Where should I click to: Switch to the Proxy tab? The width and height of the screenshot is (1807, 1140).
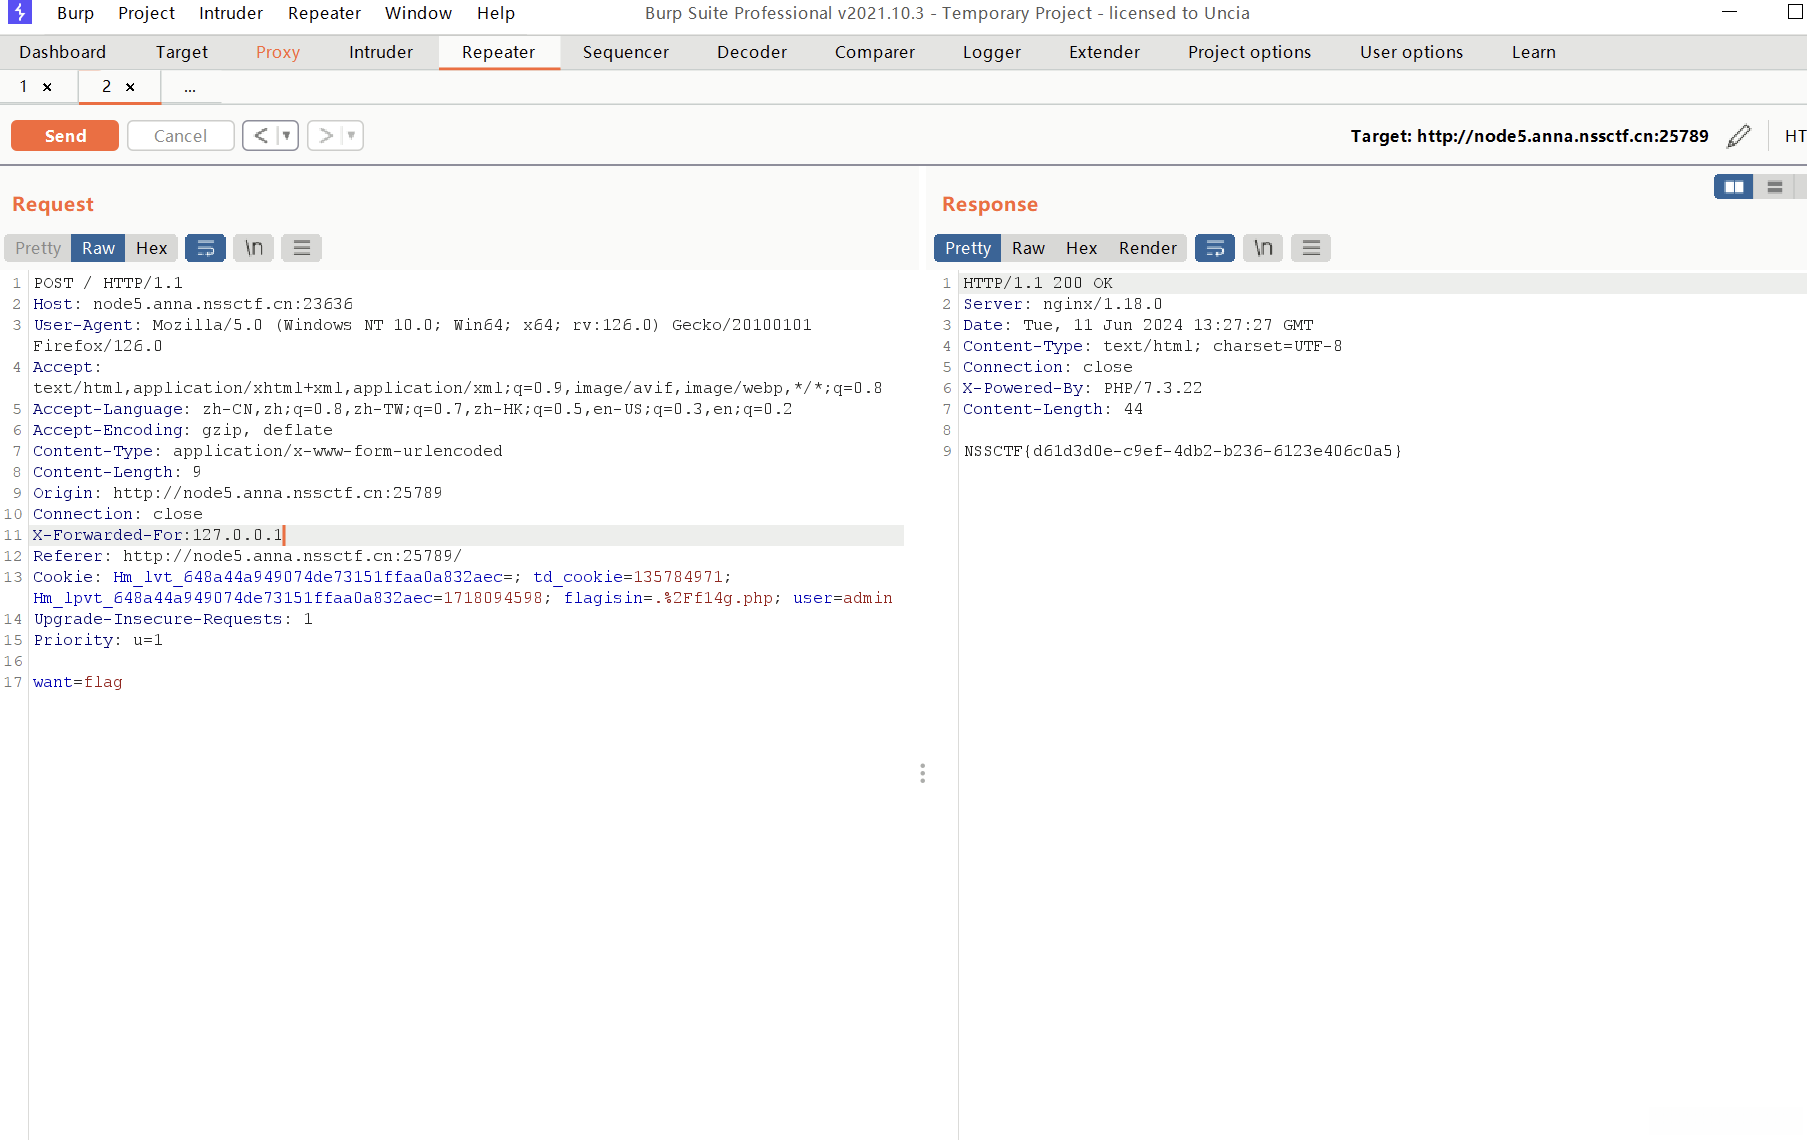(278, 52)
